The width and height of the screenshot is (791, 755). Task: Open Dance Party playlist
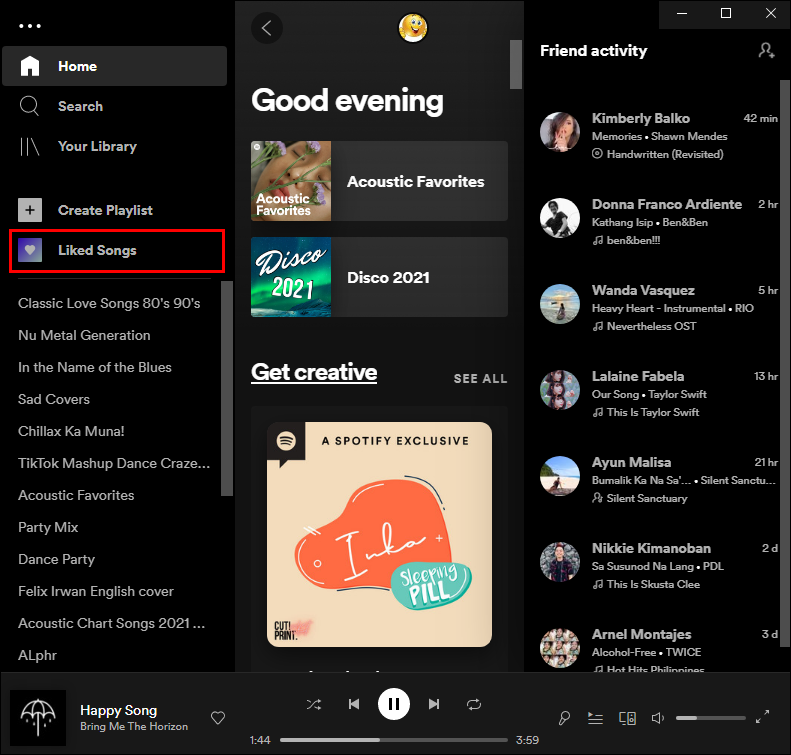(56, 559)
